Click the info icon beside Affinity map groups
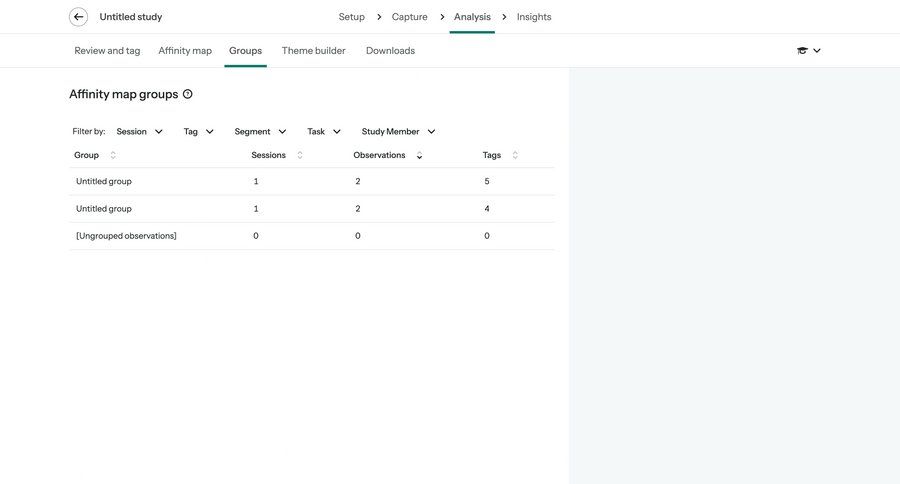 [x=188, y=94]
